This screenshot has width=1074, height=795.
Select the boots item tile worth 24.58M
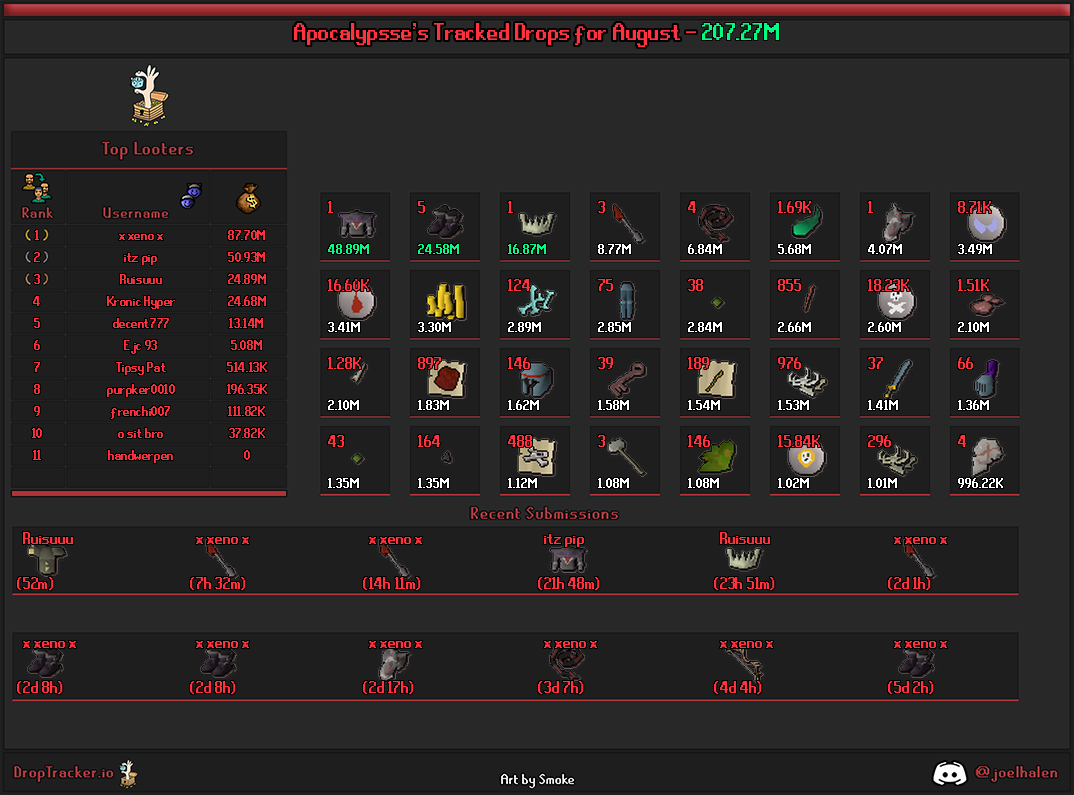tap(445, 227)
